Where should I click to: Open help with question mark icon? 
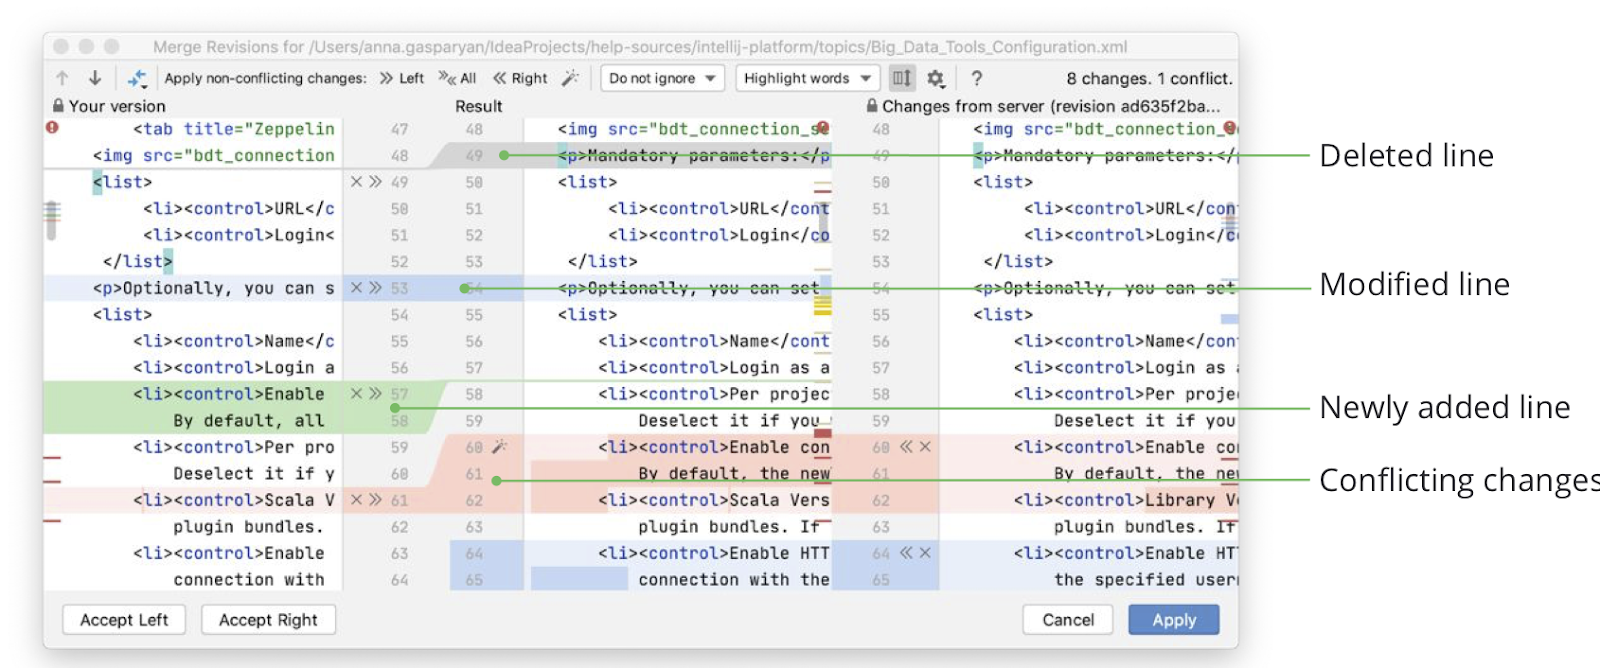[x=976, y=78]
